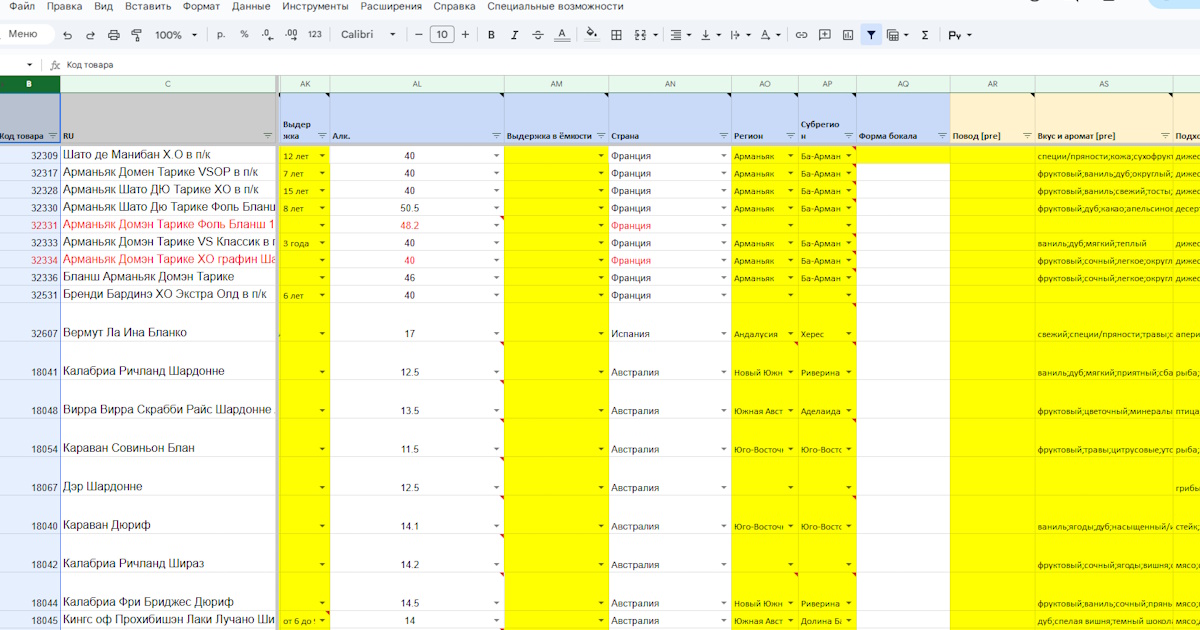Merge the selected cells
1200x630 pixels.
pyautogui.click(x=641, y=35)
